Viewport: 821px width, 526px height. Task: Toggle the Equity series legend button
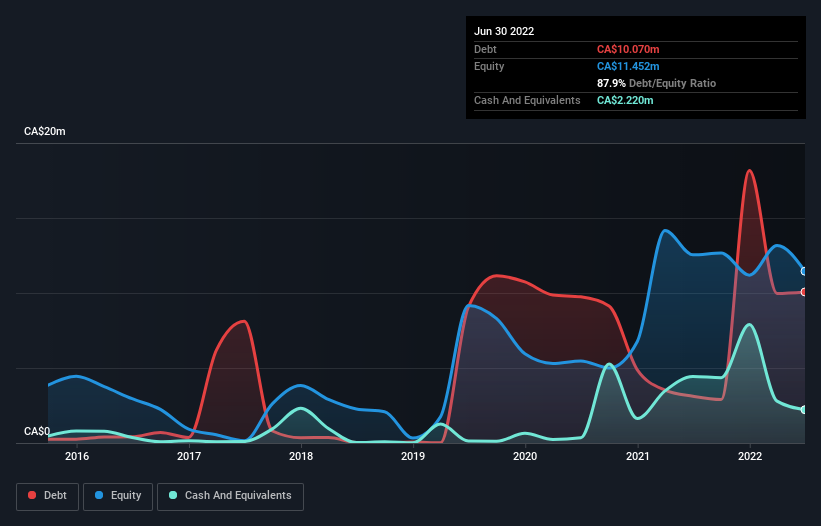pyautogui.click(x=118, y=496)
